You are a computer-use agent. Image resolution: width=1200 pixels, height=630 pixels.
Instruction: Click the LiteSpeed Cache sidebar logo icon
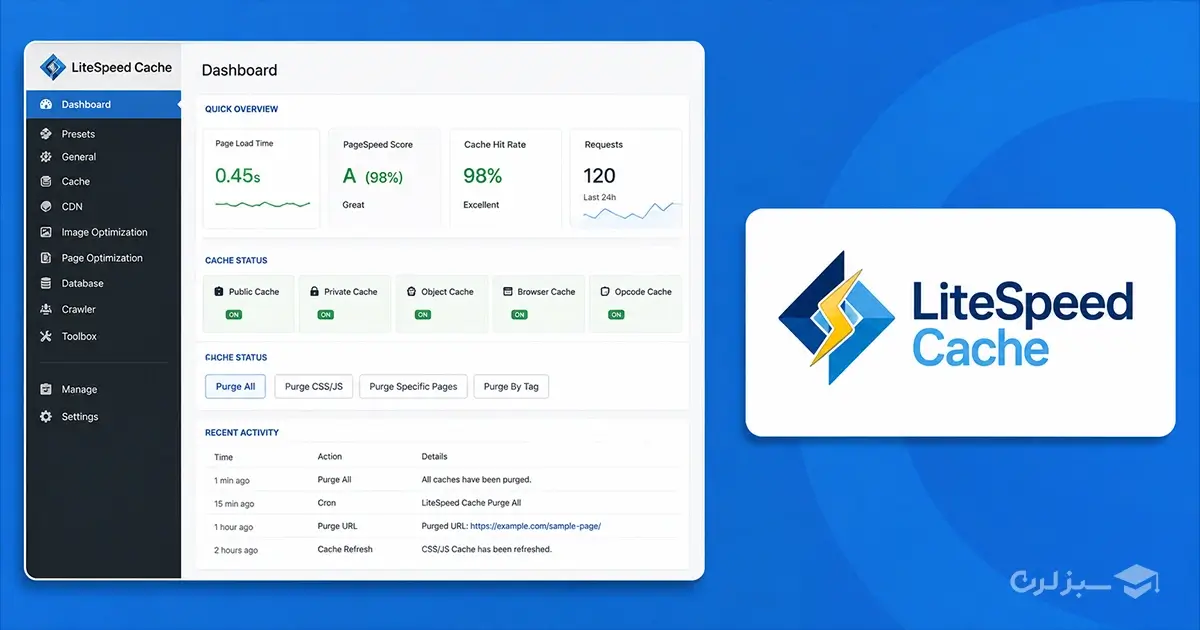tap(52, 68)
